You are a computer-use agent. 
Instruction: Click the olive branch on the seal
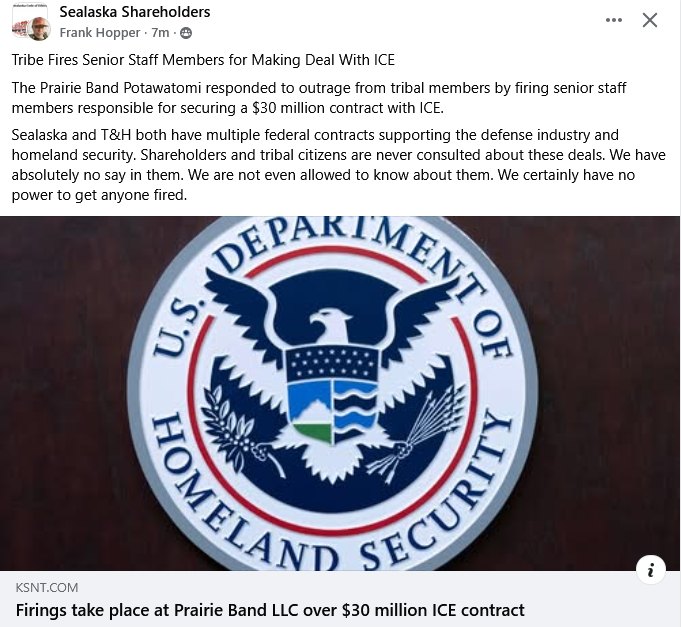tap(237, 430)
